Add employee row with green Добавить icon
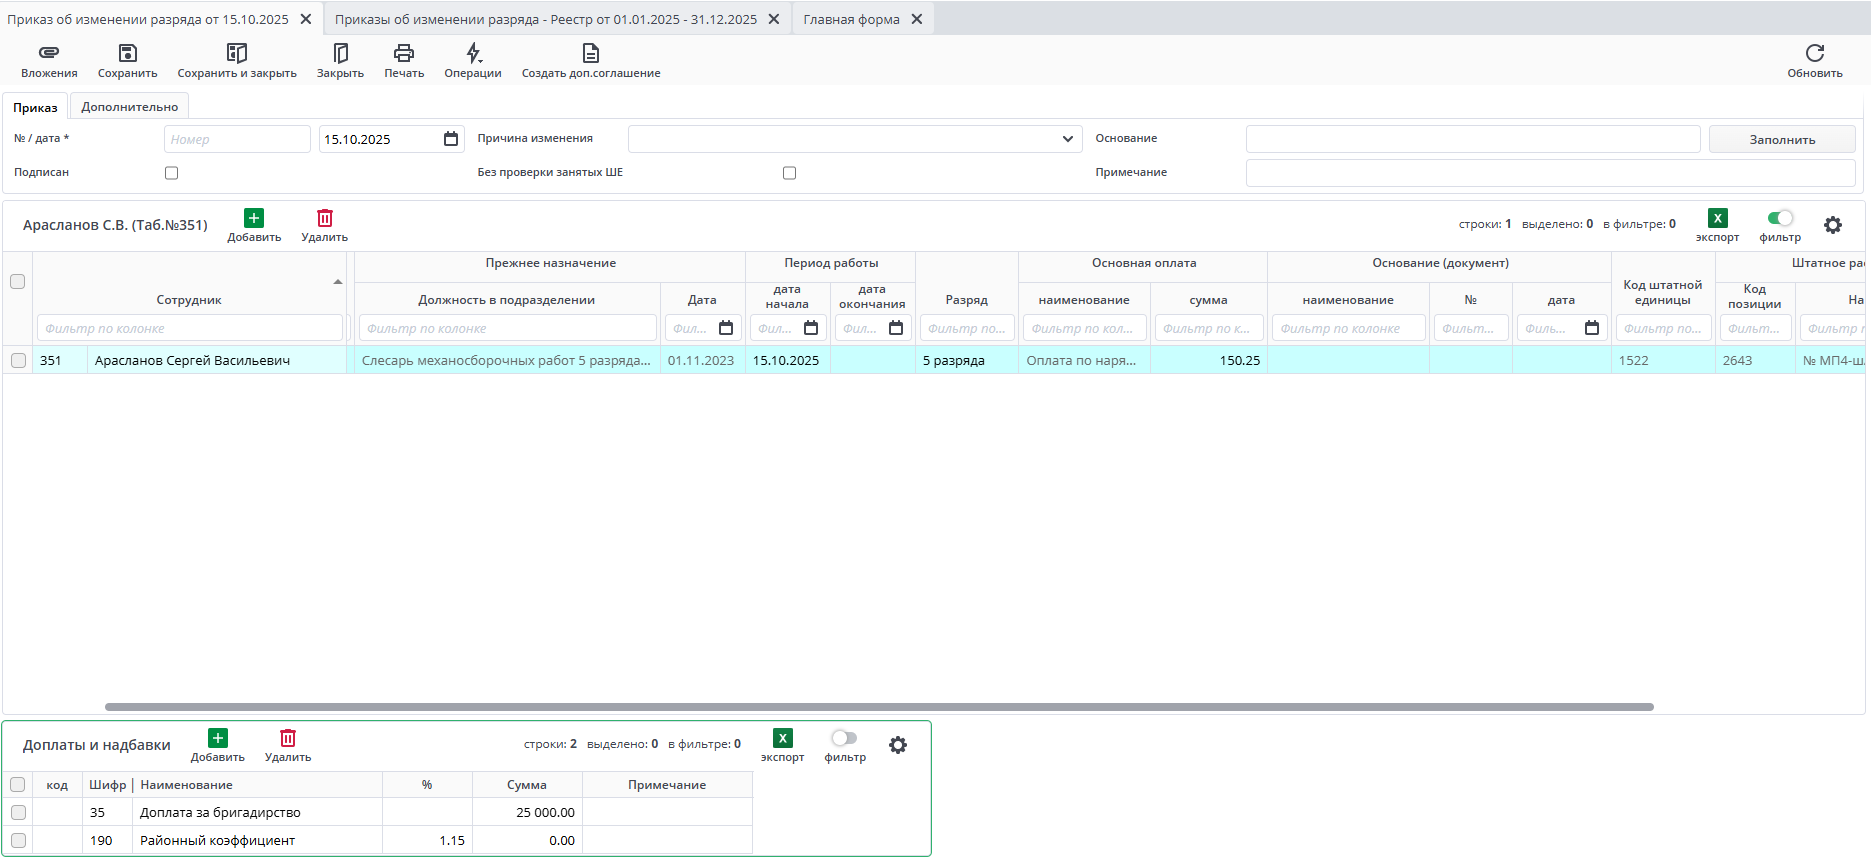The height and width of the screenshot is (861, 1871). click(254, 218)
